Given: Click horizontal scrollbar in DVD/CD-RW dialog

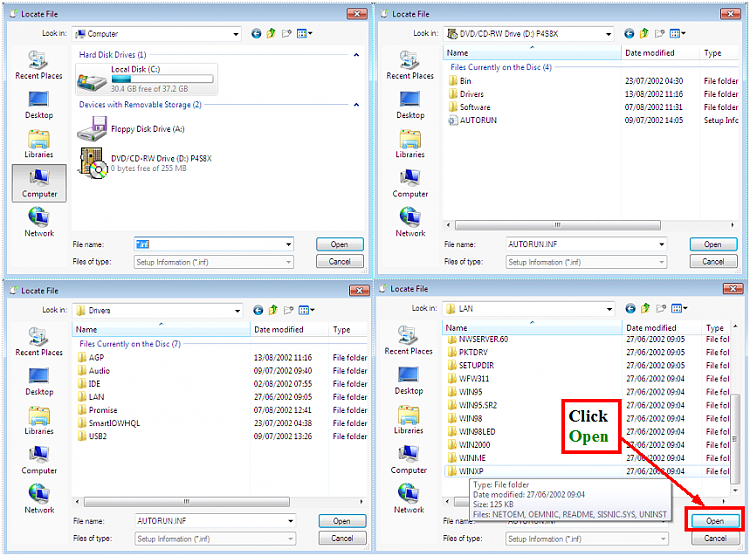Looking at the screenshot, I should tap(558, 225).
